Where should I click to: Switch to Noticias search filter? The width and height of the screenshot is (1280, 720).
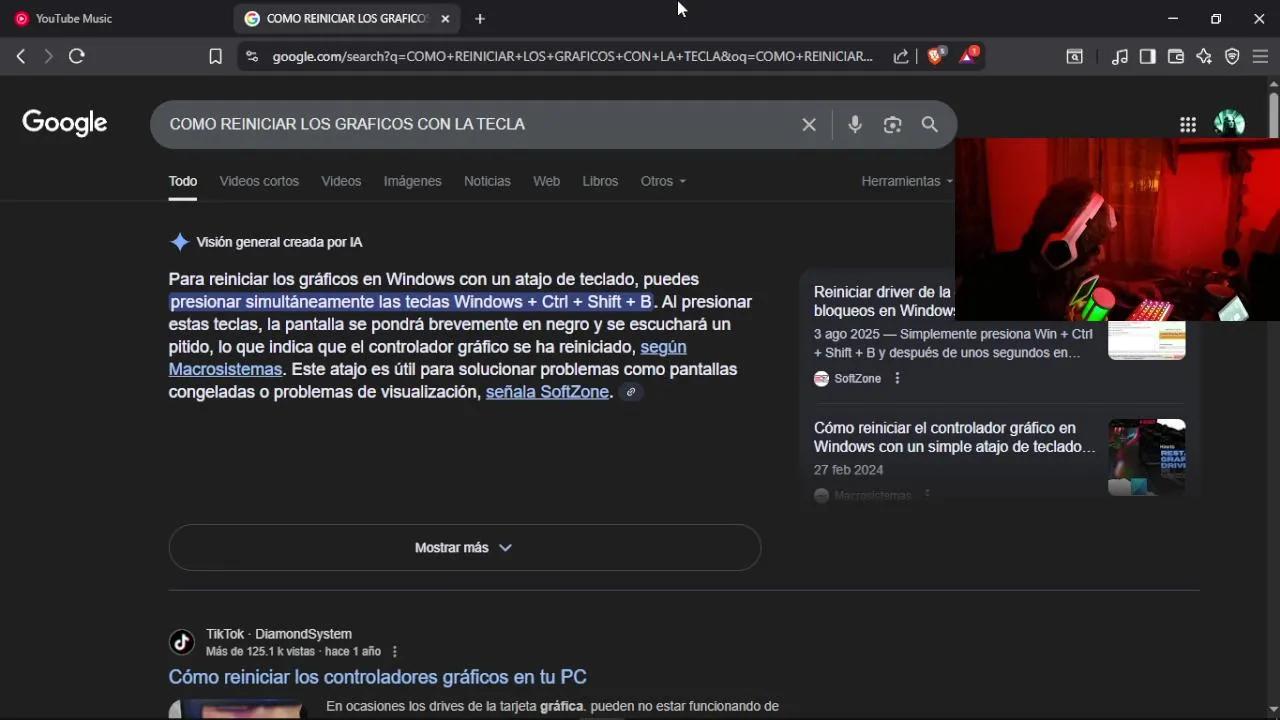click(x=487, y=181)
